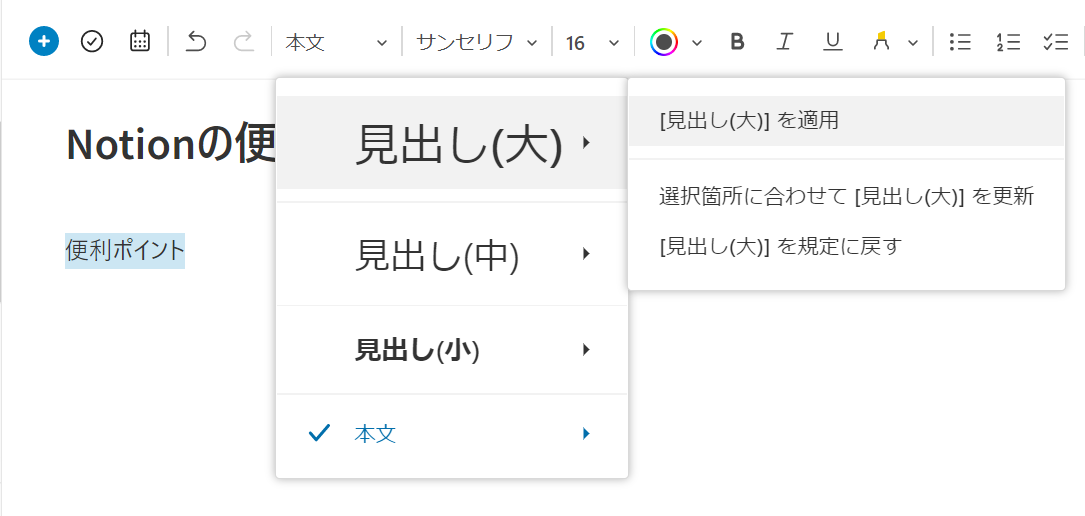Click the redo arrow icon

tap(244, 42)
